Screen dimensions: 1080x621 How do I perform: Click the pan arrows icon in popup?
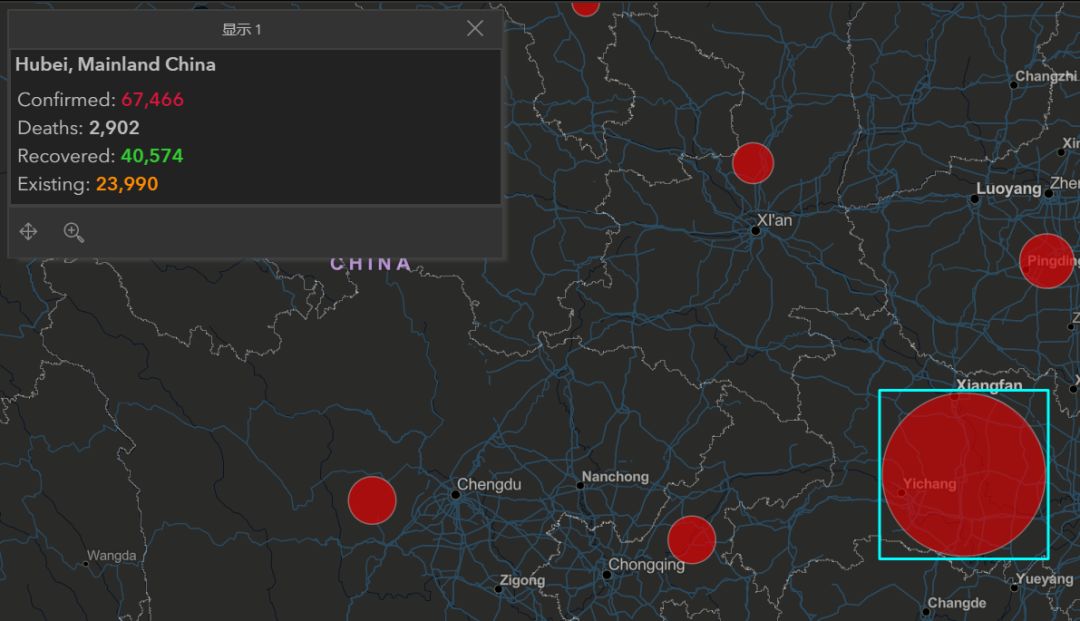(x=28, y=232)
